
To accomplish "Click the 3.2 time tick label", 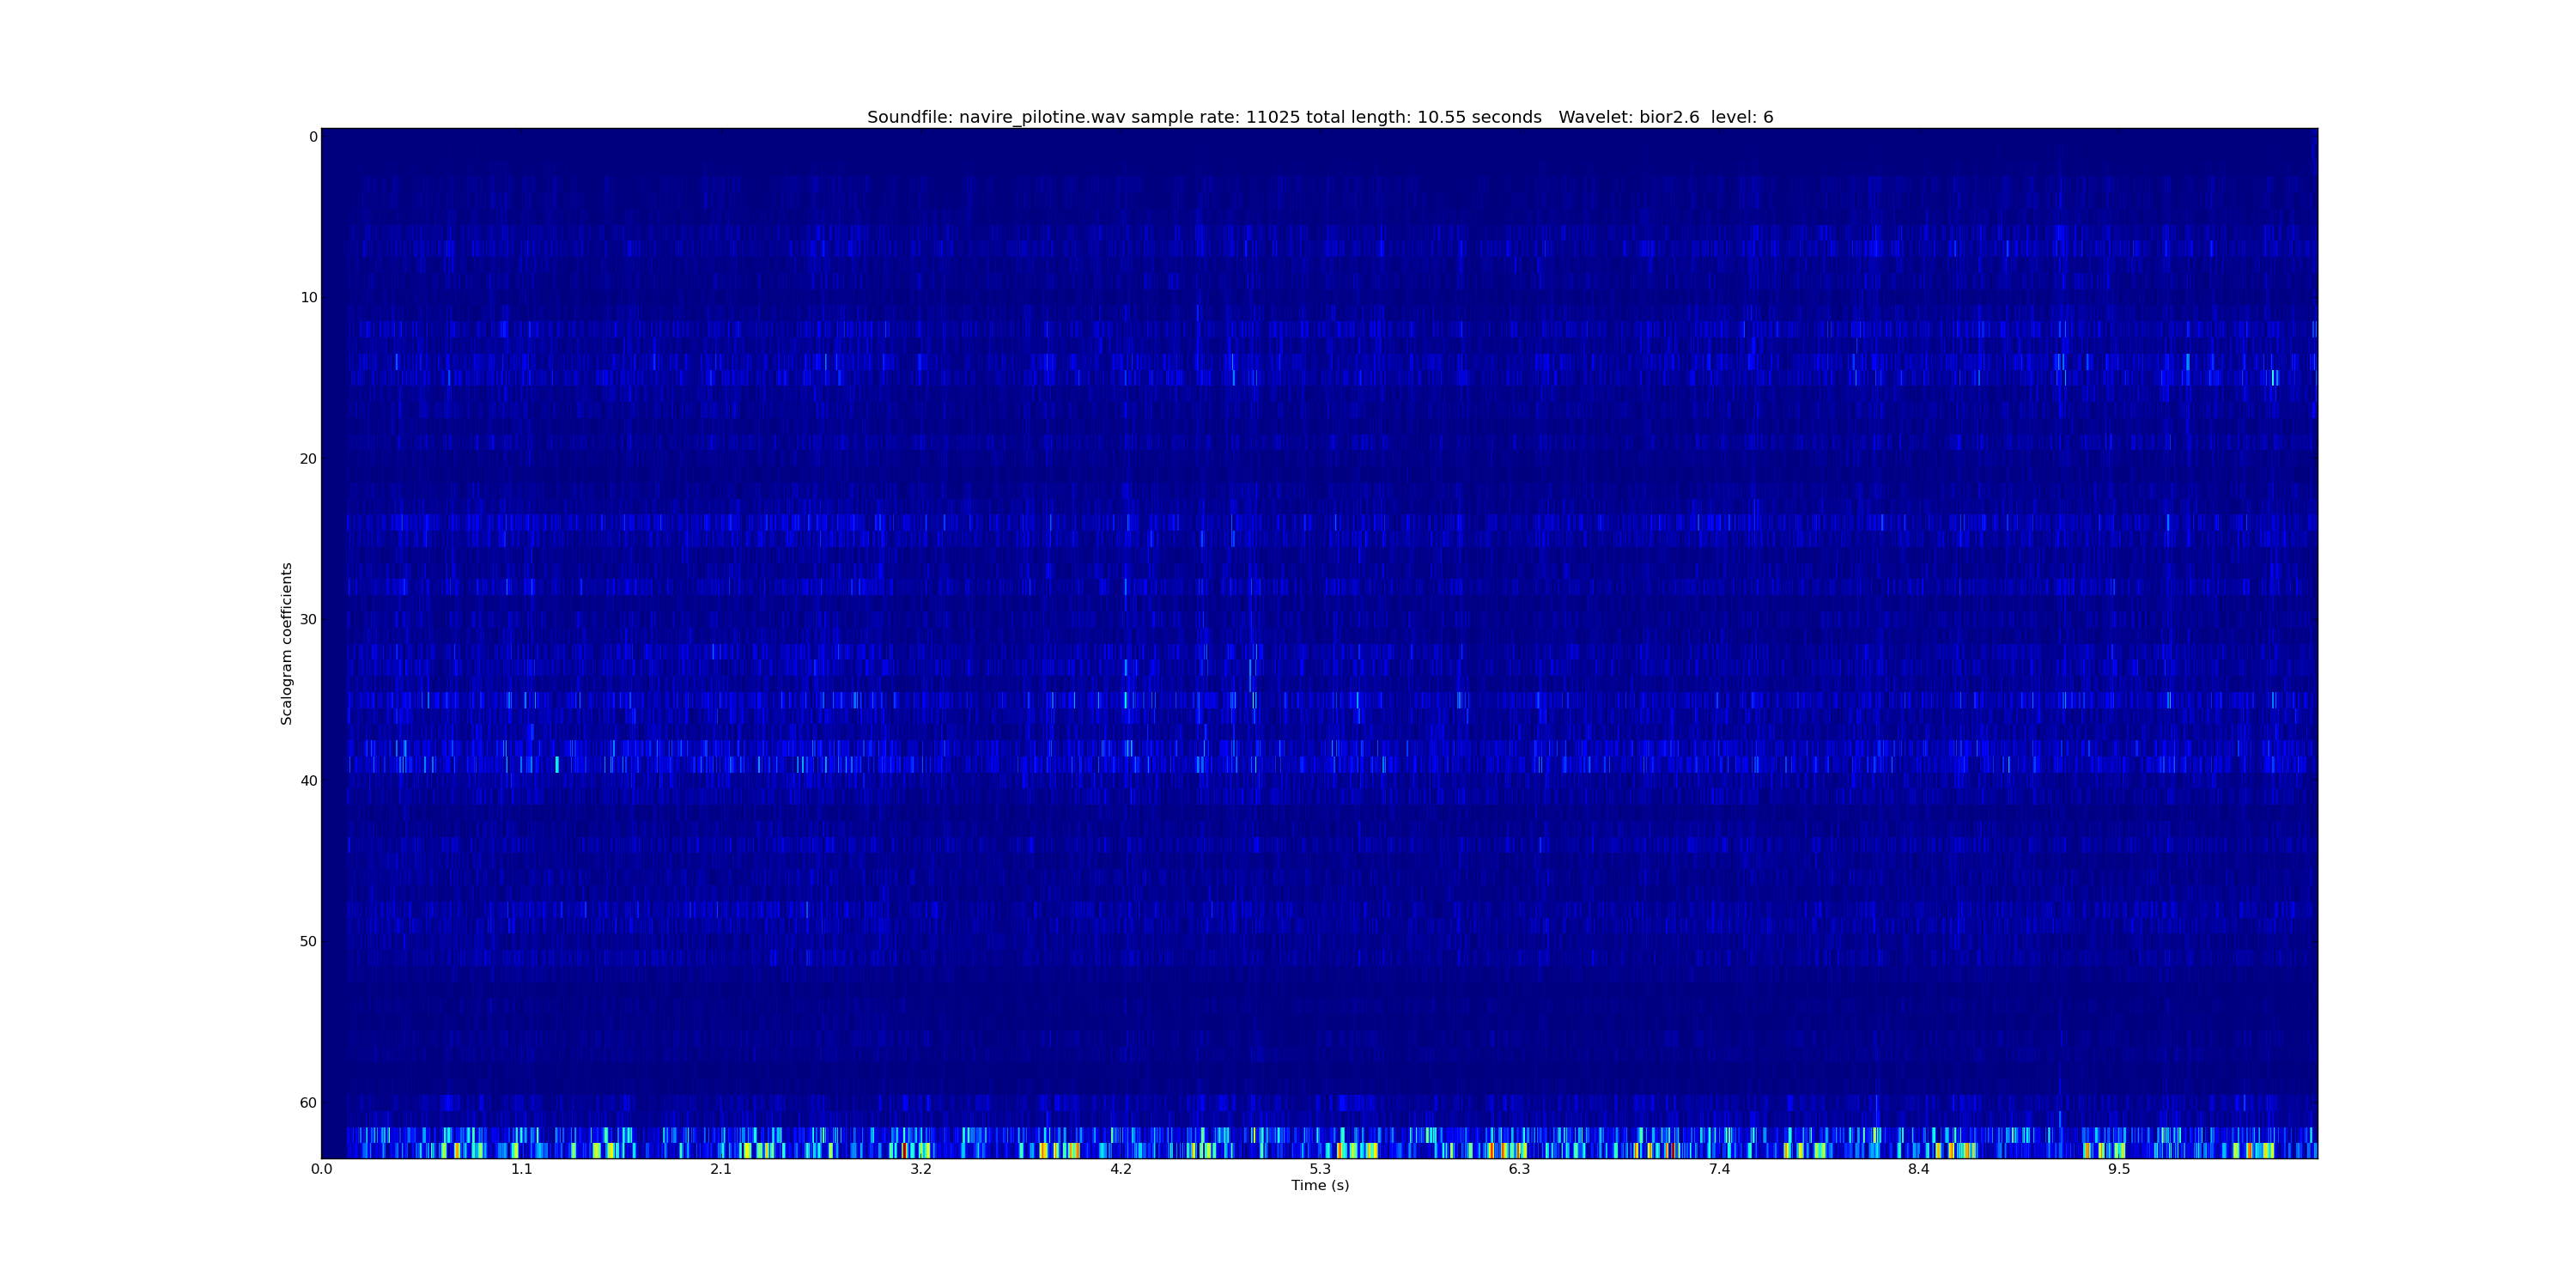I will tap(920, 1169).
